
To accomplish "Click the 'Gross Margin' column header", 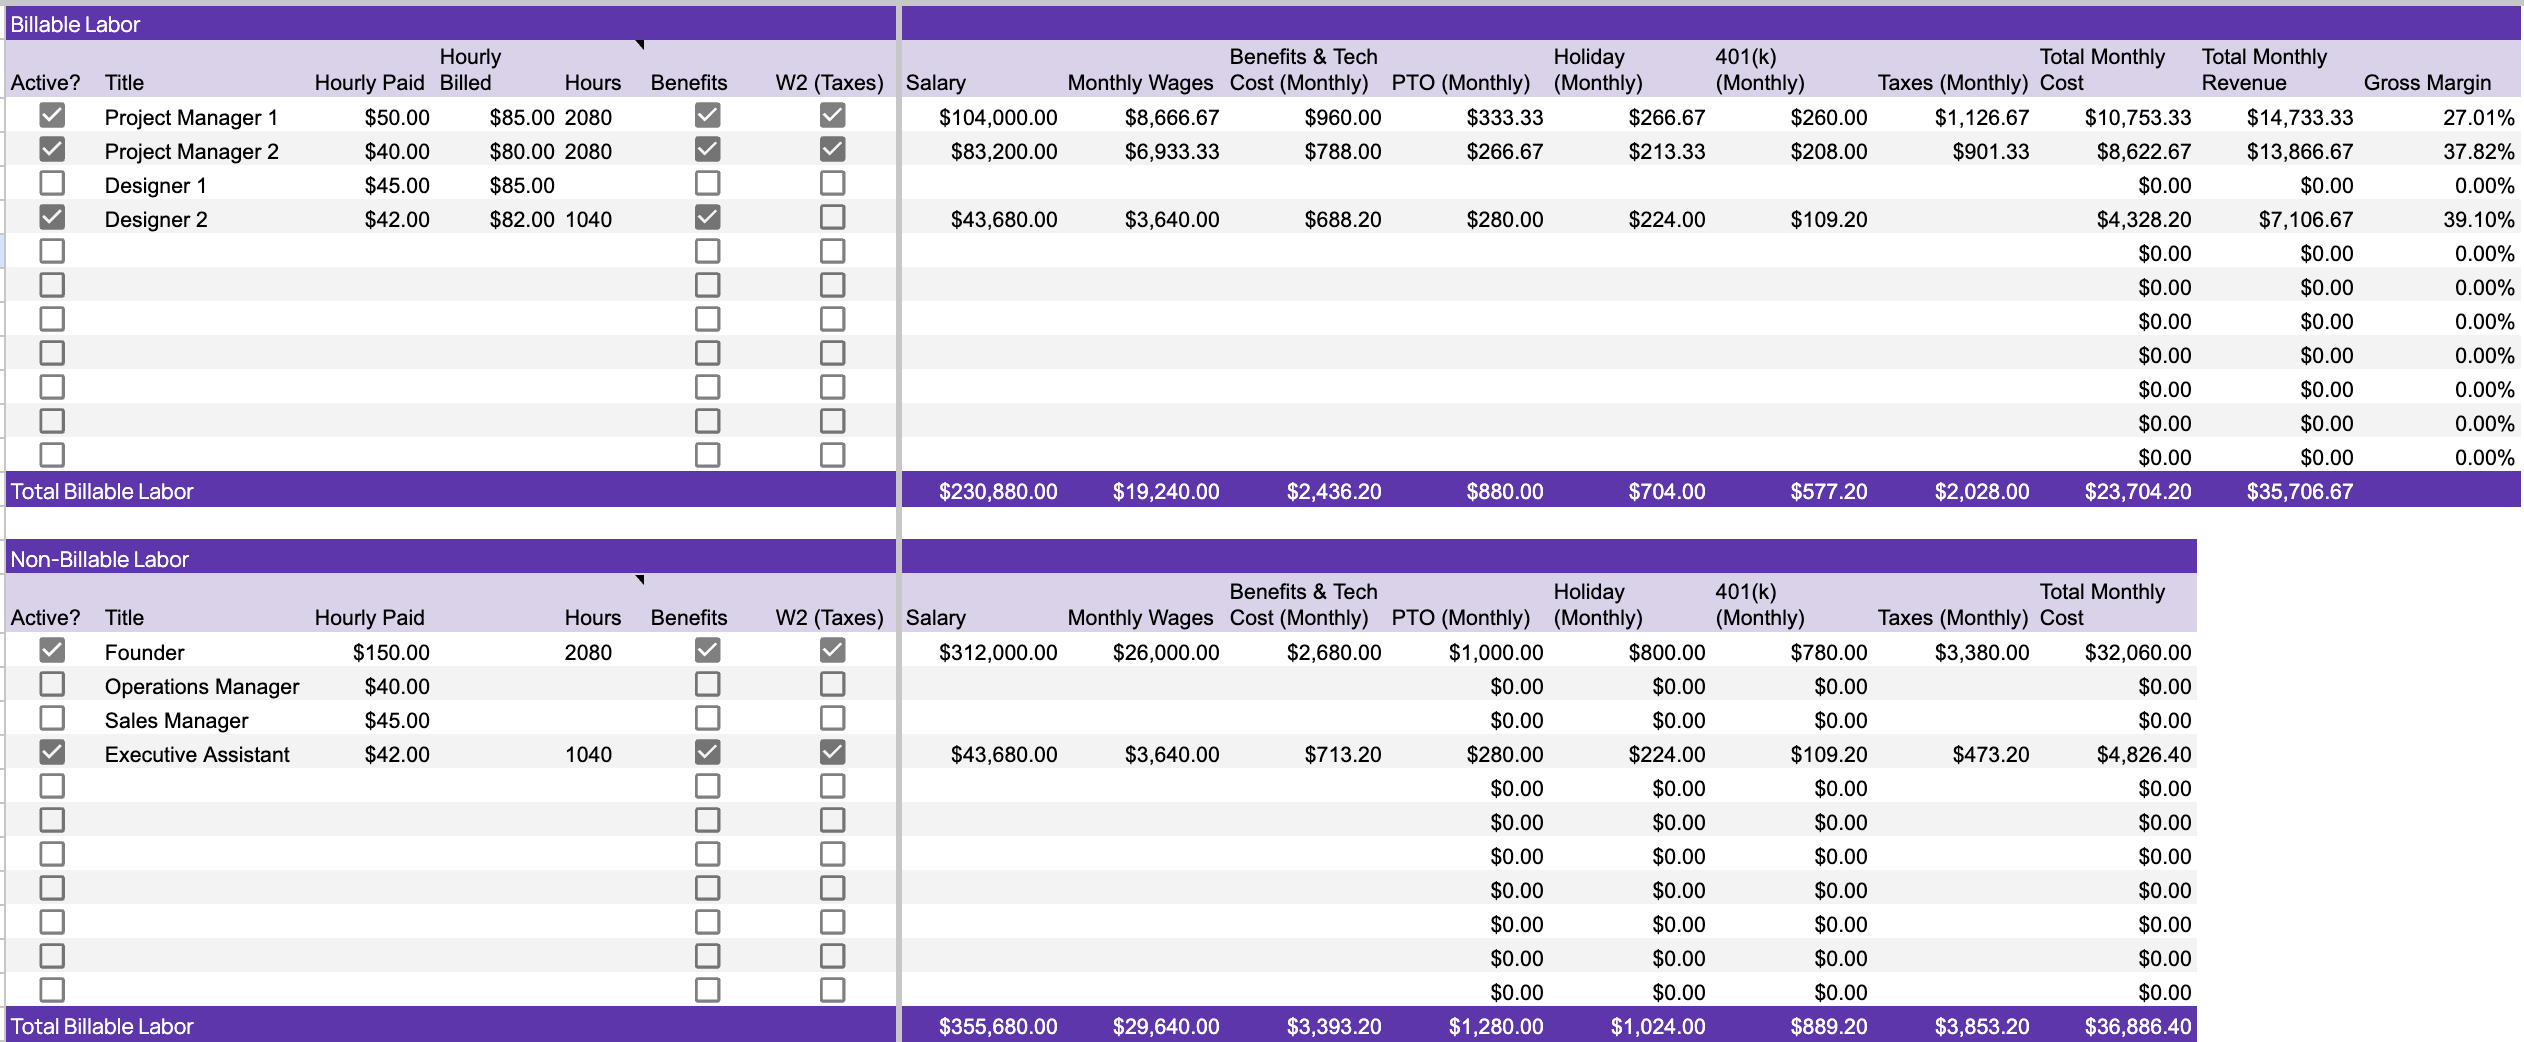I will pyautogui.click(x=2427, y=82).
